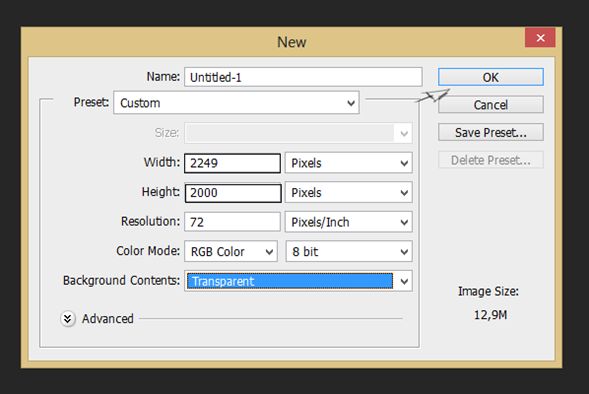Click the Advanced label text
Viewport: 589px width, 394px height.
coord(108,319)
